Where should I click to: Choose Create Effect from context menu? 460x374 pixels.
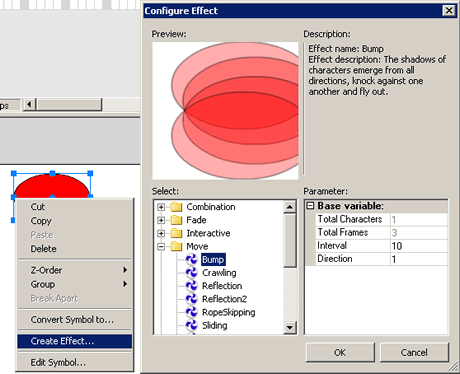[x=75, y=341]
